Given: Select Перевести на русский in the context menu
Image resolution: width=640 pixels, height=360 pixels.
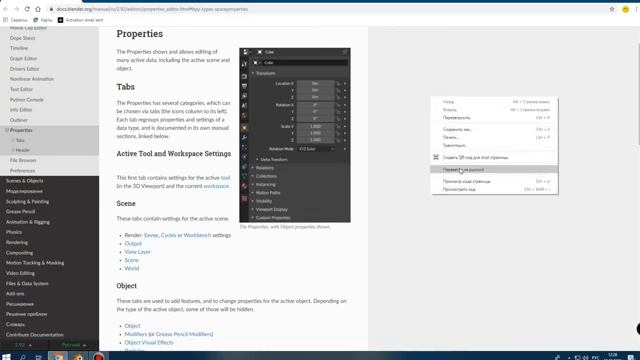Looking at the screenshot, I should click(494, 169).
